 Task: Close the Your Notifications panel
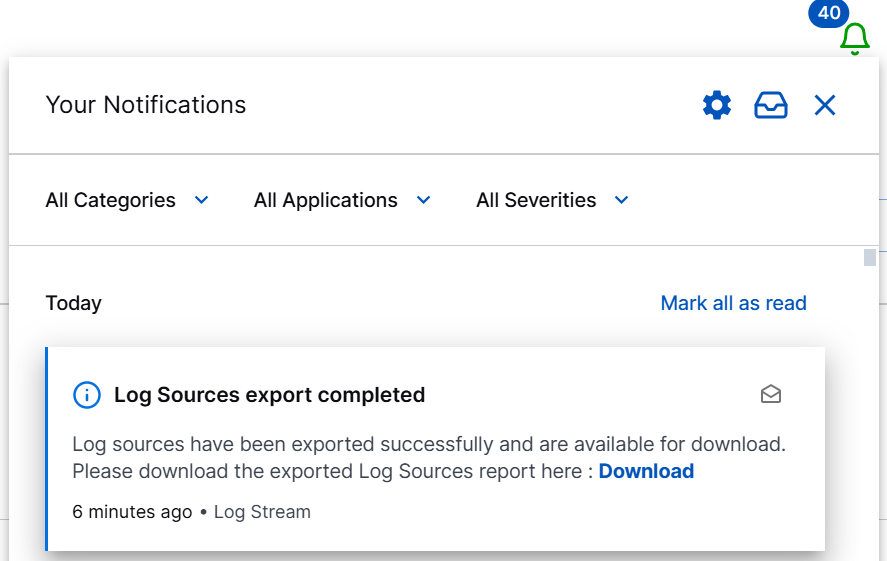point(825,105)
